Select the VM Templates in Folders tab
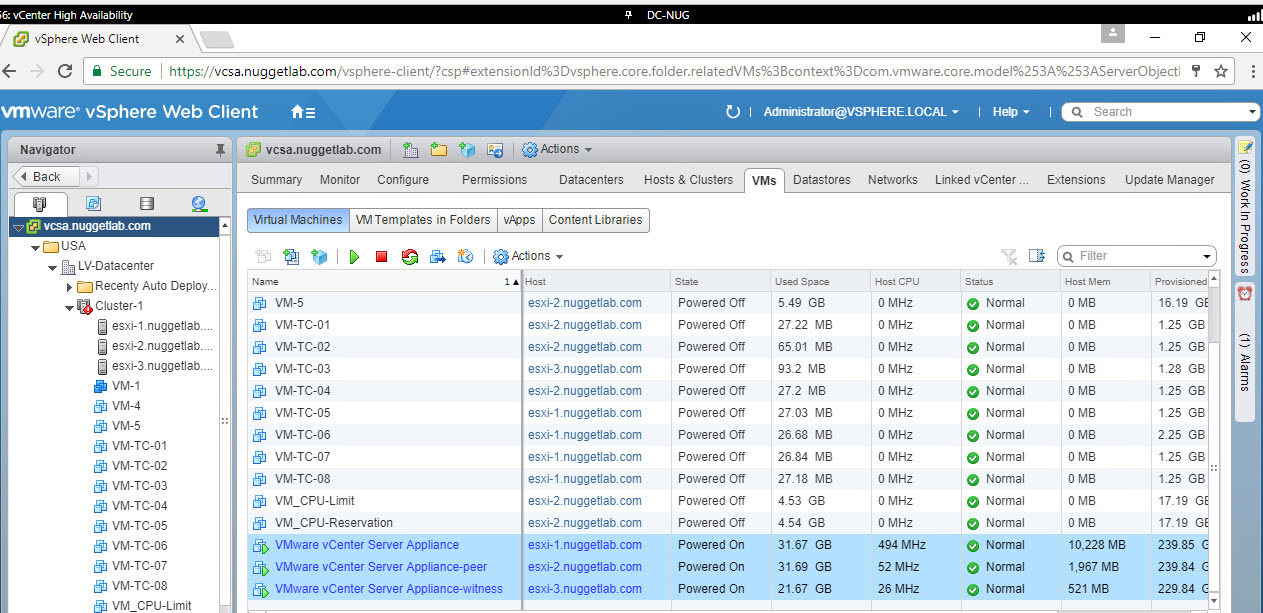 pos(423,220)
